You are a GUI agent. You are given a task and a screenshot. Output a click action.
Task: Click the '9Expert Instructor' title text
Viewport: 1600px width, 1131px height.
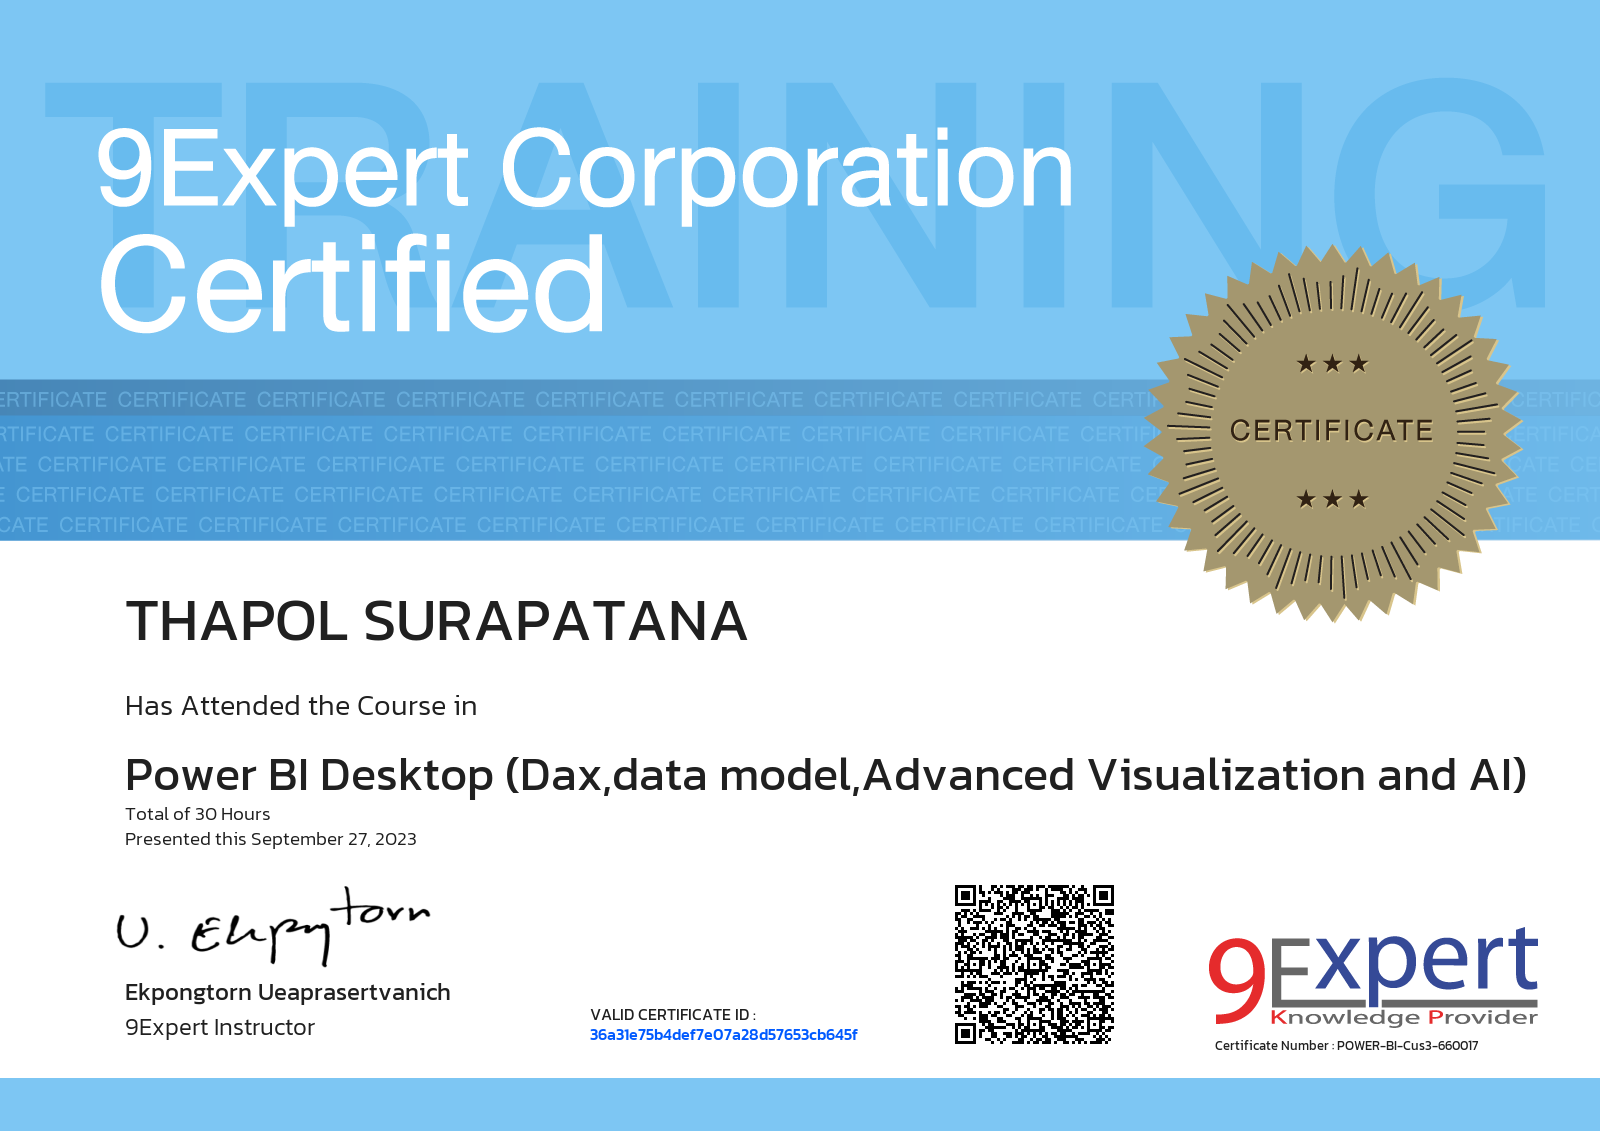point(220,1028)
